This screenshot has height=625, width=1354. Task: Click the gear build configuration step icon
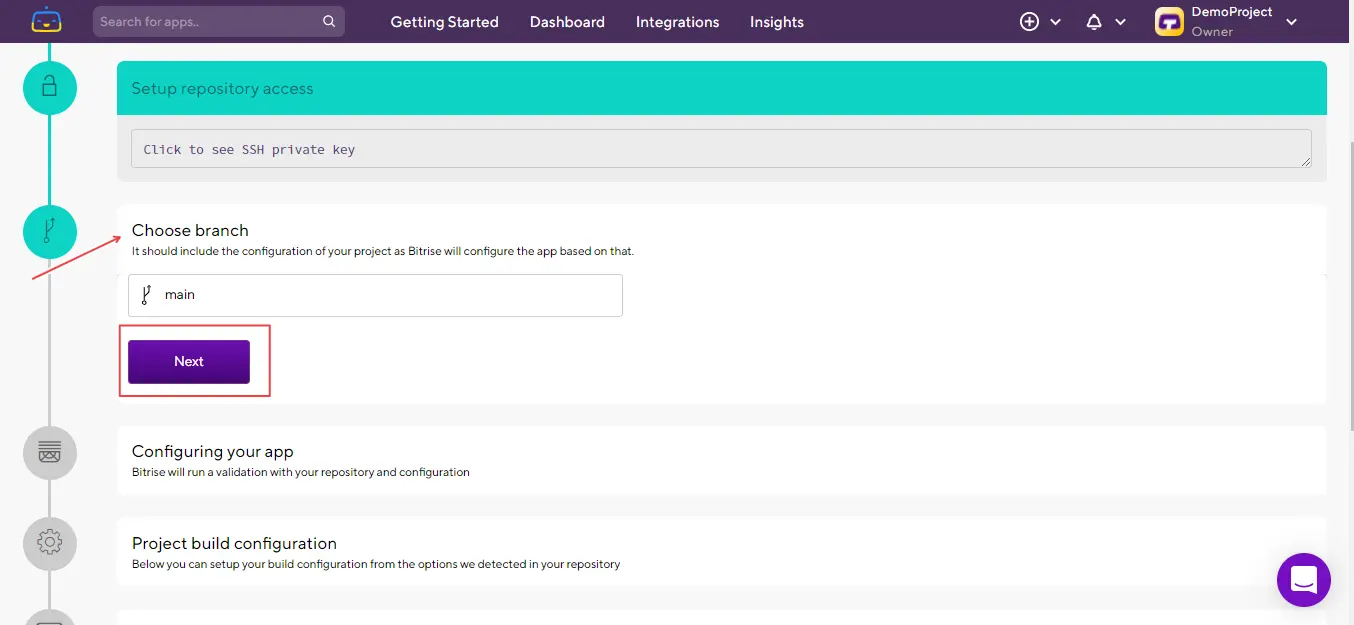tap(49, 543)
